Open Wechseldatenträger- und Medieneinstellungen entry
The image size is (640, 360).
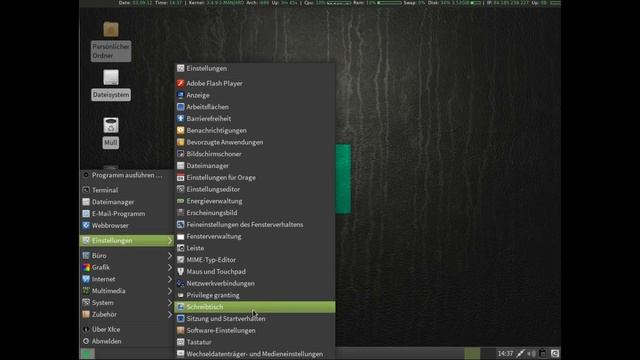click(x=255, y=354)
